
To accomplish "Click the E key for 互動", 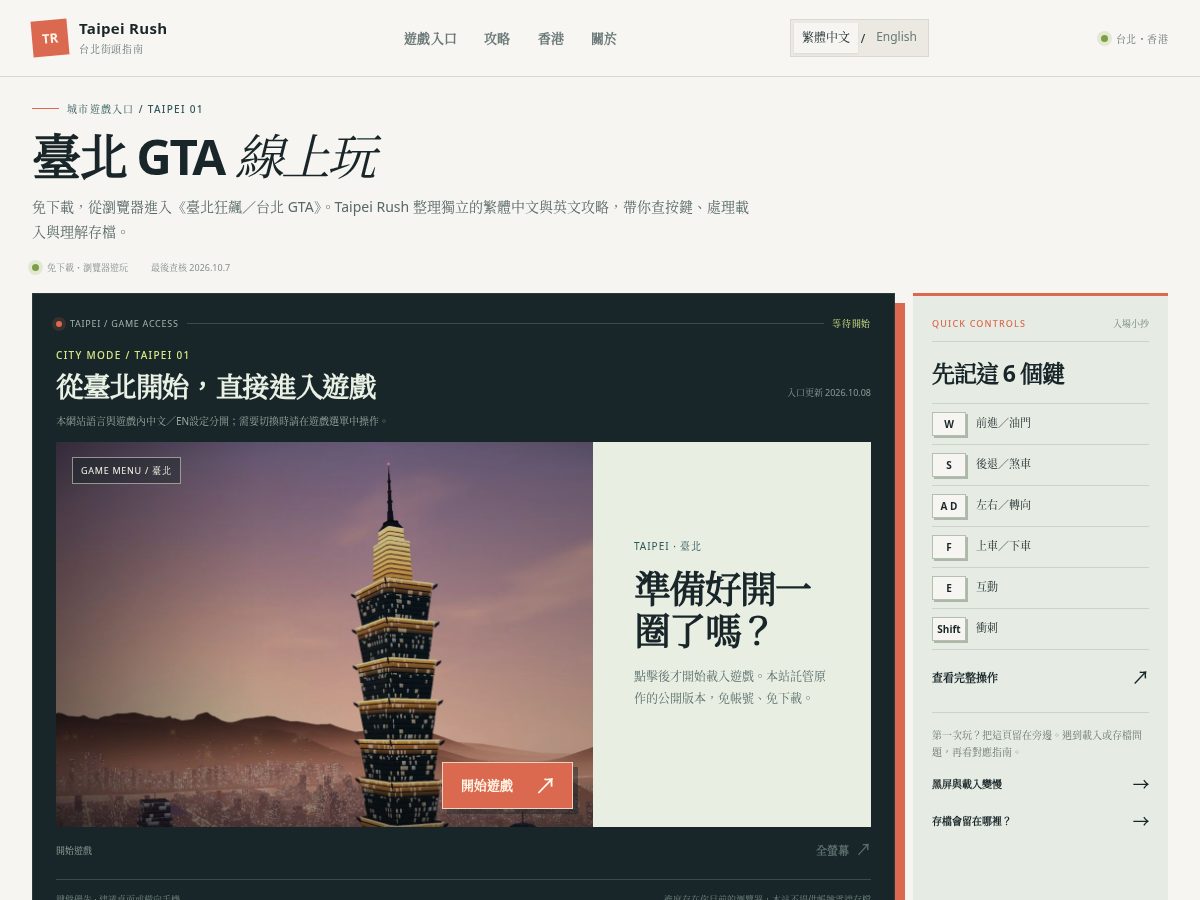I will [x=949, y=588].
